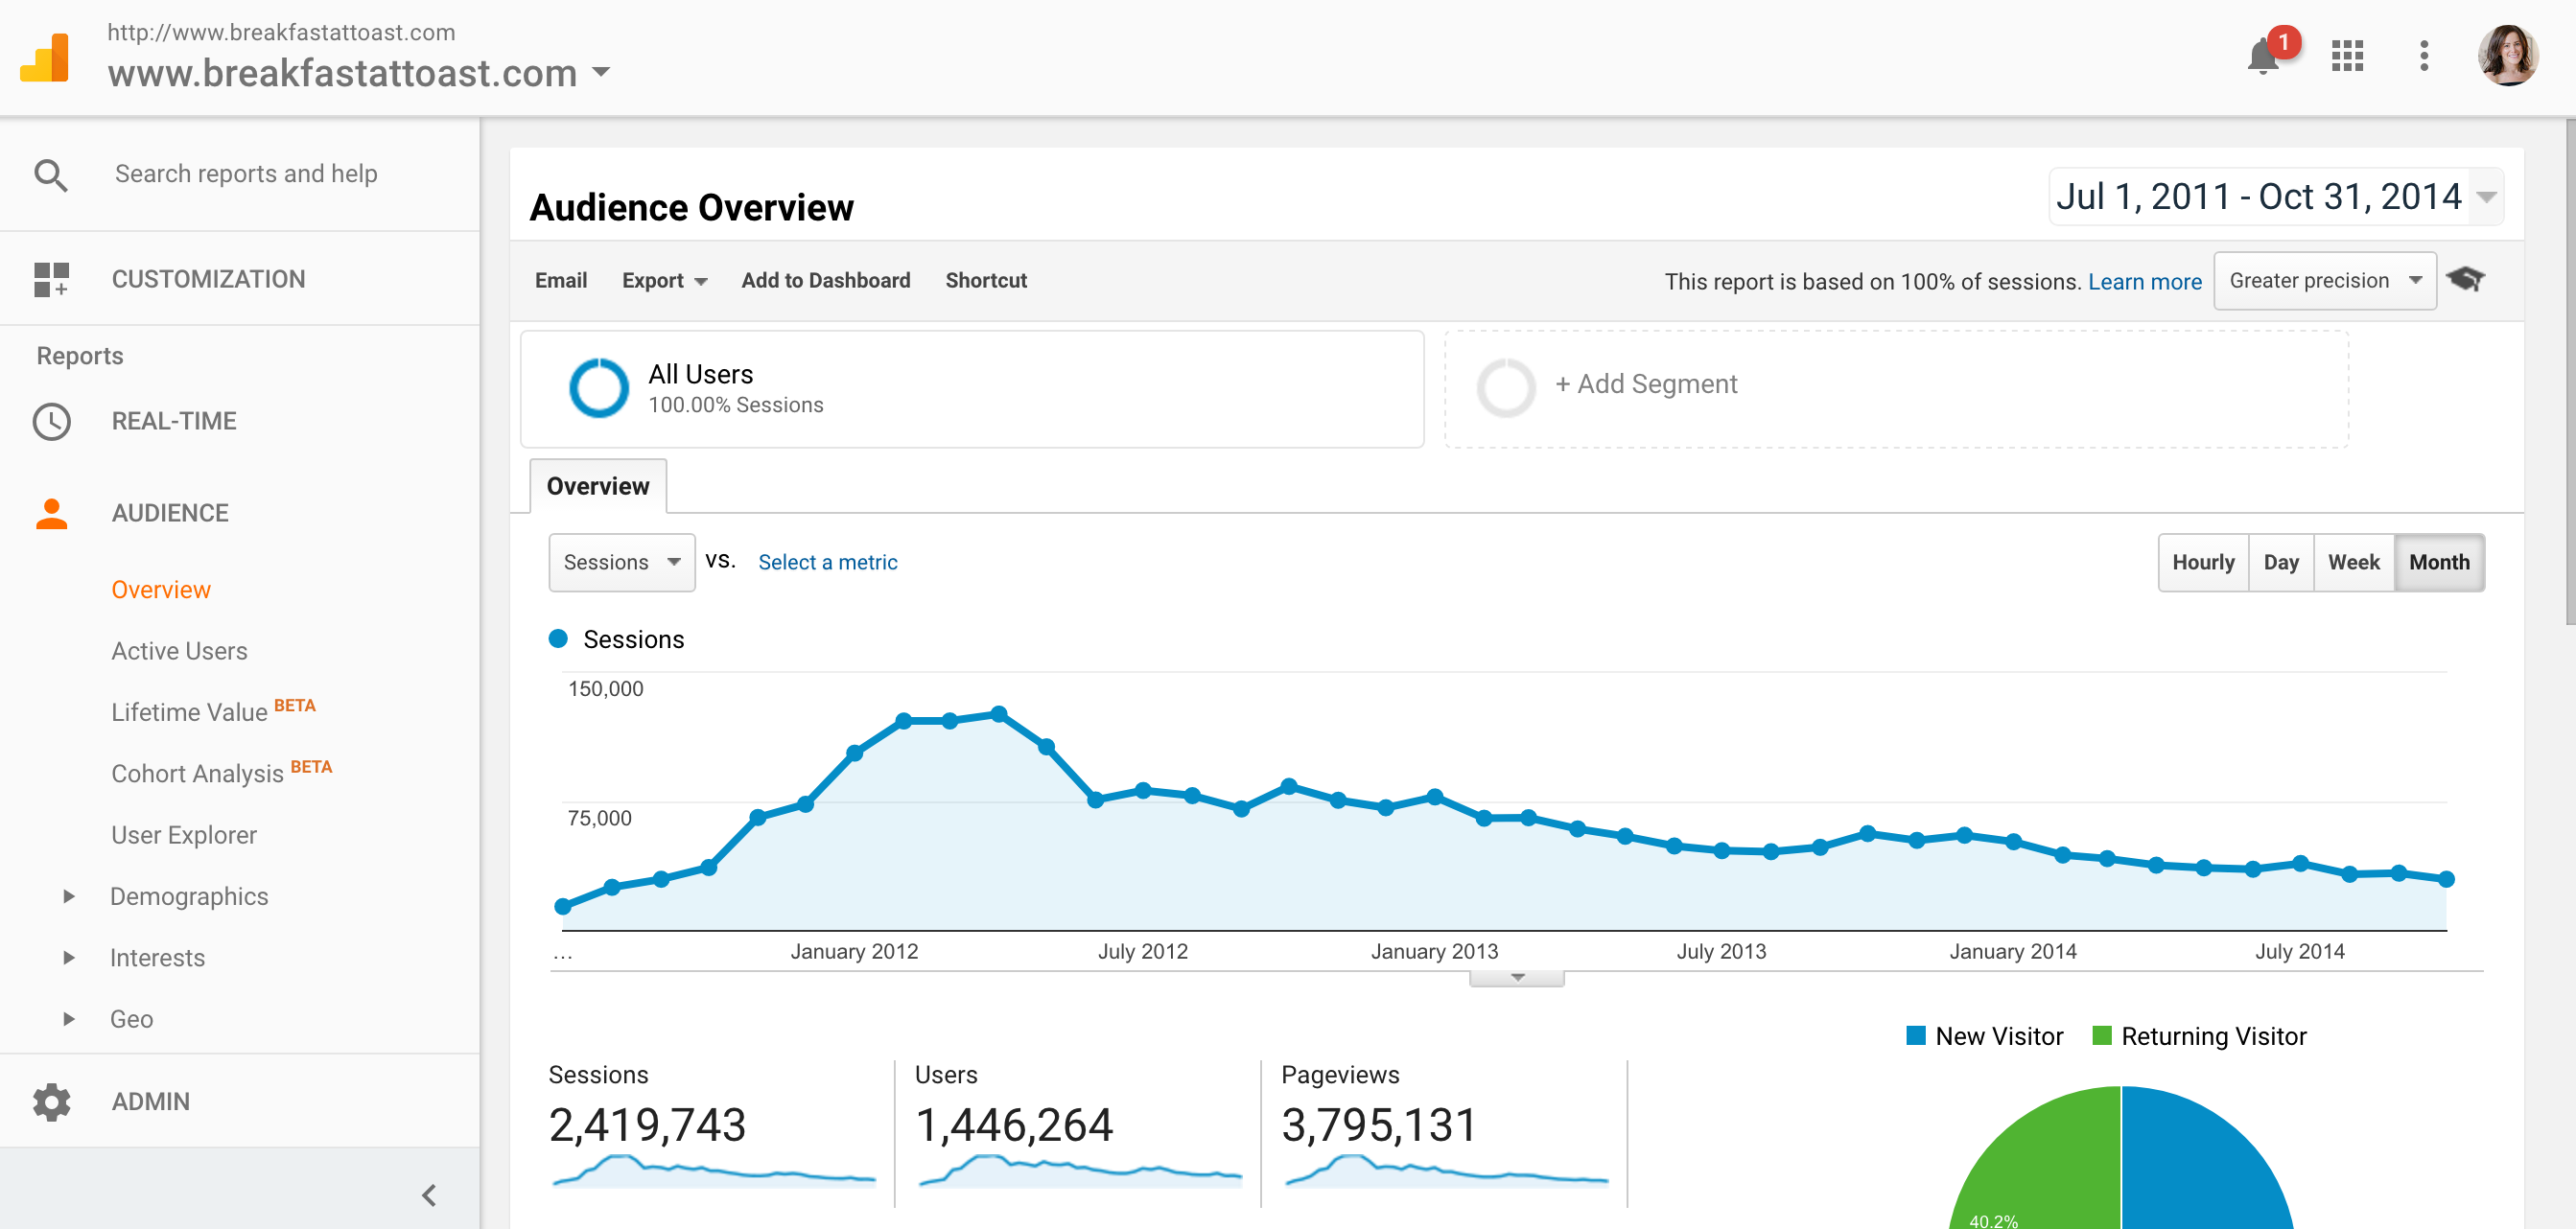Click the Returning Visitor green swatch
The width and height of the screenshot is (2576, 1229).
click(2101, 1036)
